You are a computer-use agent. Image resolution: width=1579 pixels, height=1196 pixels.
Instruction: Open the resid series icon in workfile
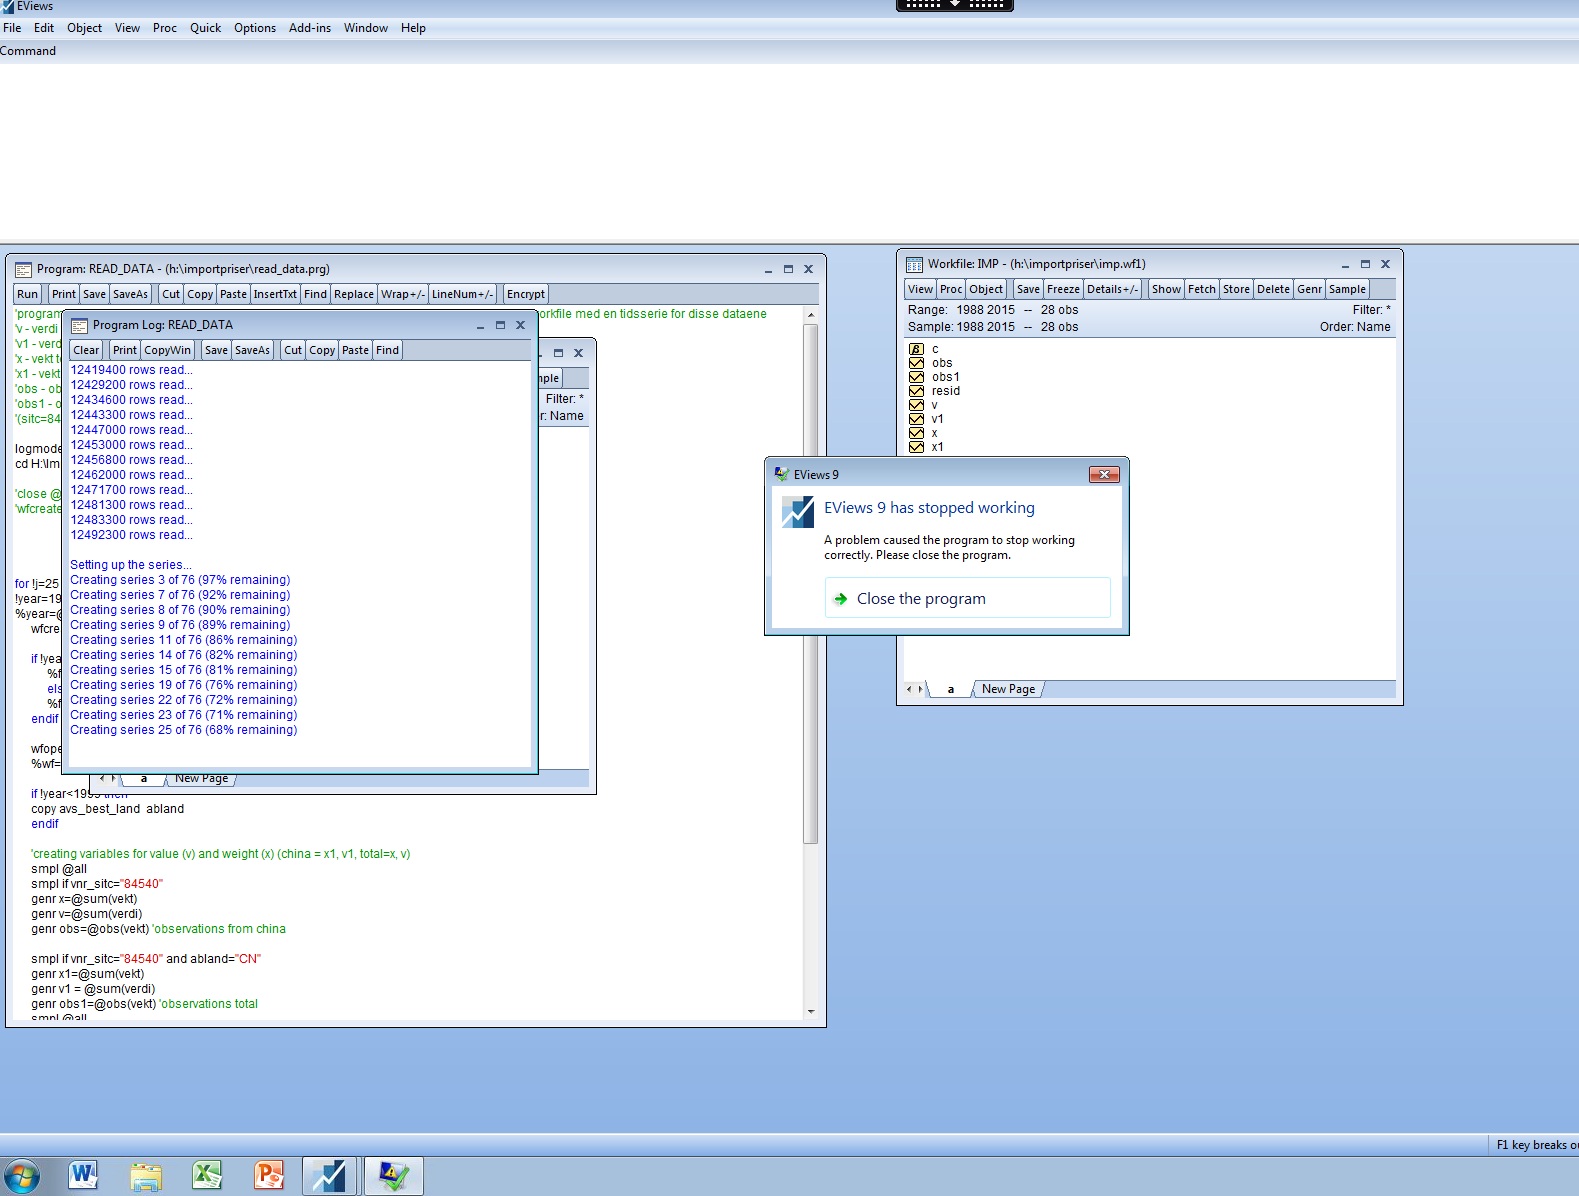[x=916, y=391]
